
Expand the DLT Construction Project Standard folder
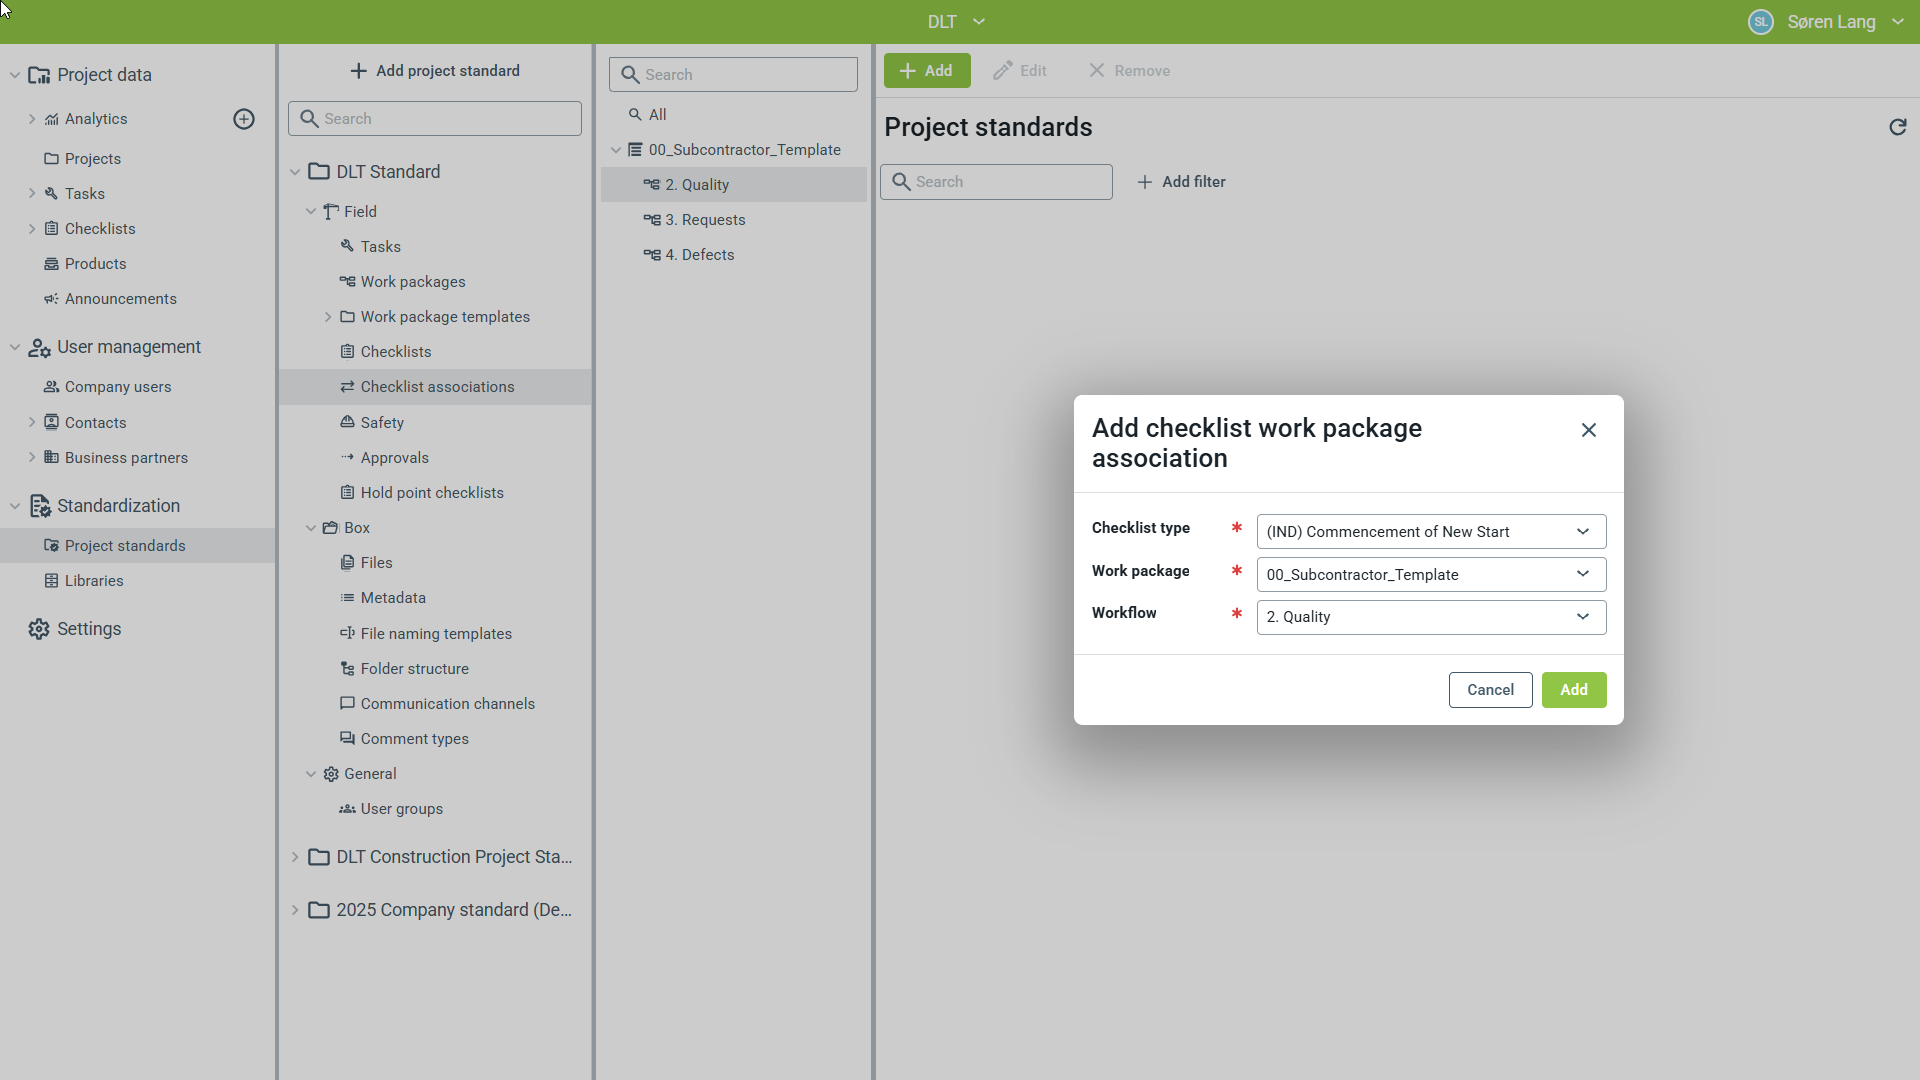[295, 857]
